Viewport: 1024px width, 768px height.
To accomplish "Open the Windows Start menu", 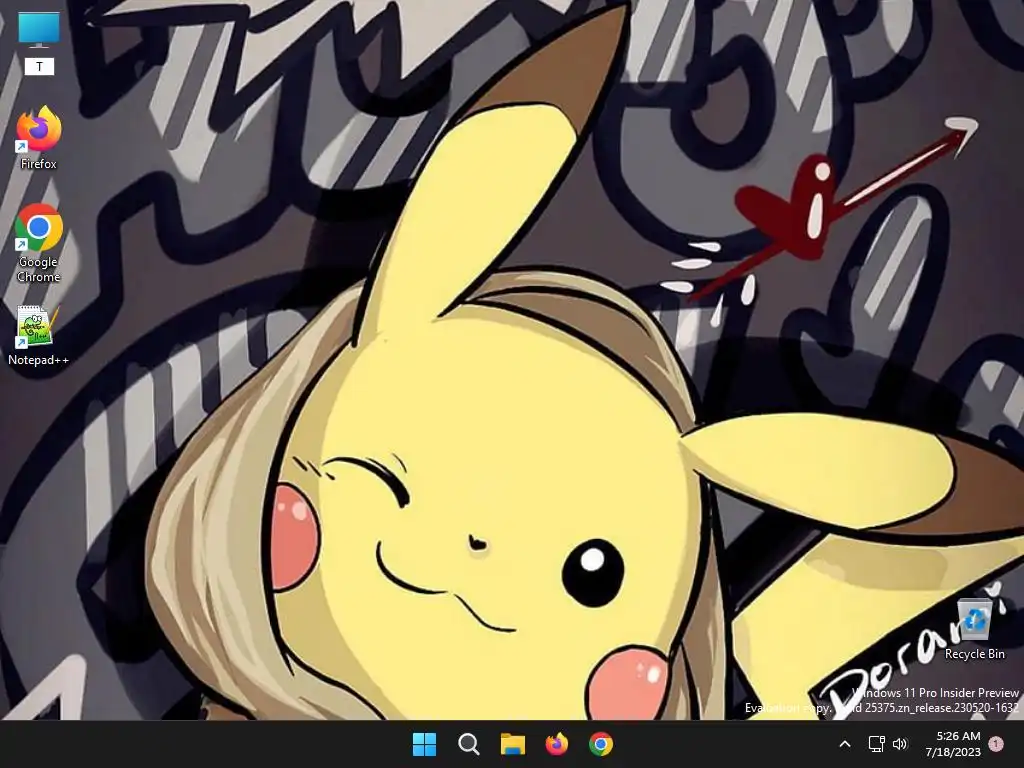I will tap(424, 744).
